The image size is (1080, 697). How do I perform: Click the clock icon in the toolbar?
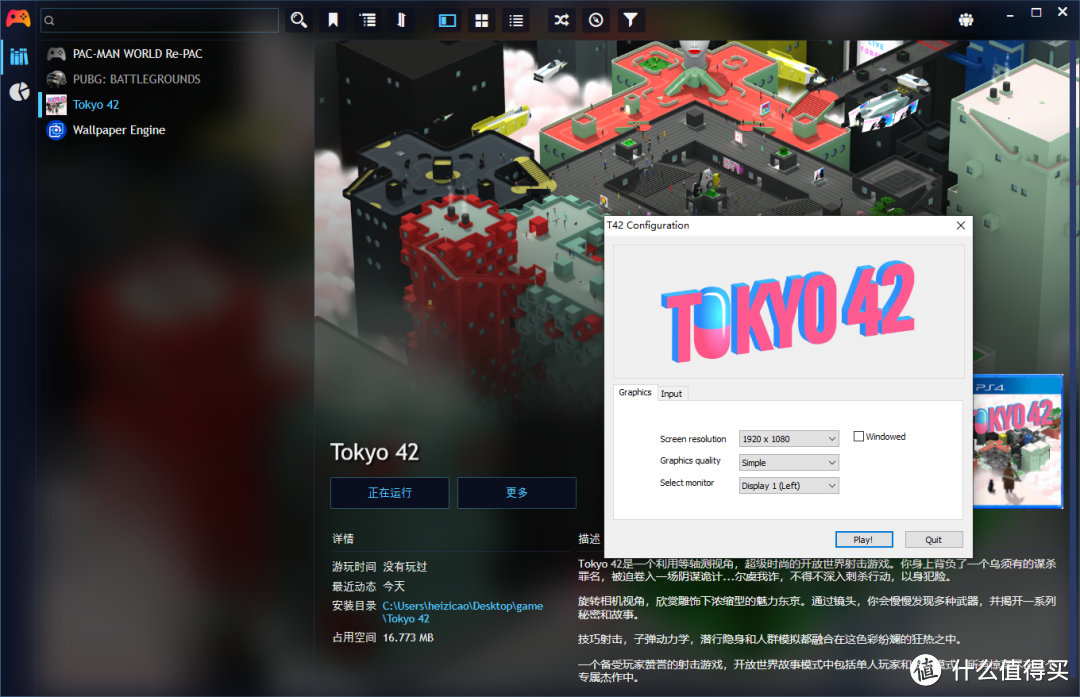(596, 20)
